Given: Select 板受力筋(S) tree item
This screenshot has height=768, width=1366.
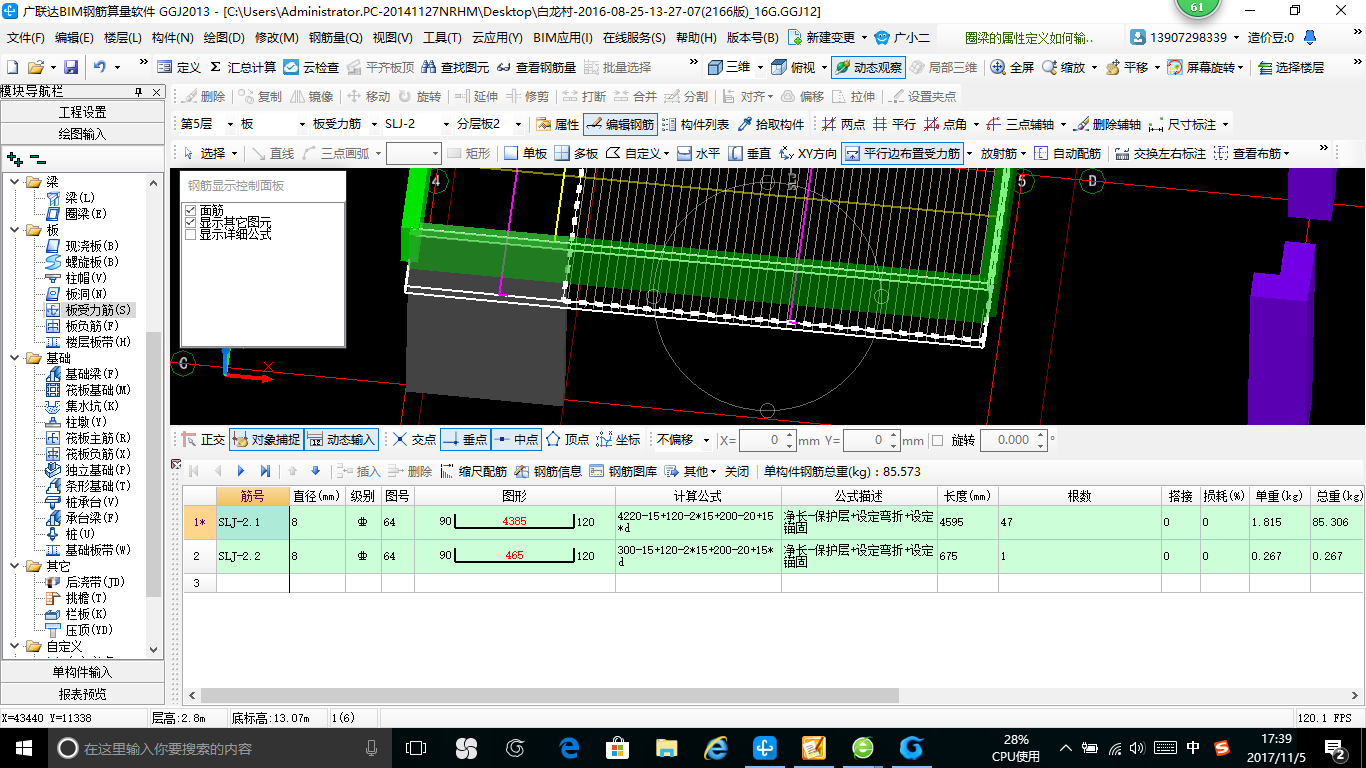Looking at the screenshot, I should click(90, 310).
